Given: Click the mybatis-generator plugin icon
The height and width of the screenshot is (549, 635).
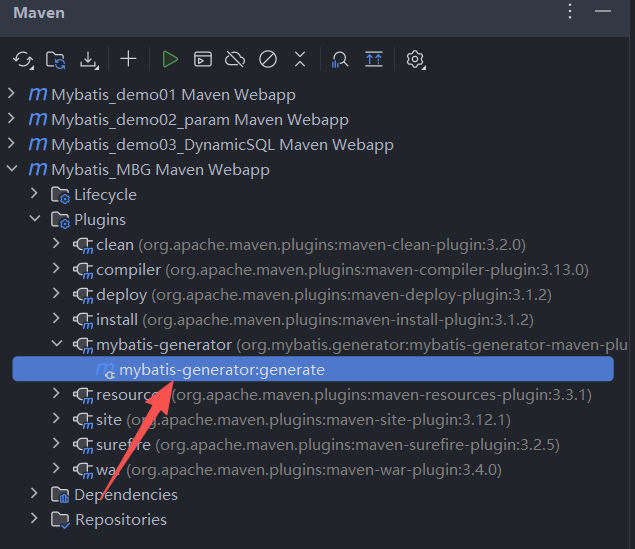Looking at the screenshot, I should click(x=83, y=345).
